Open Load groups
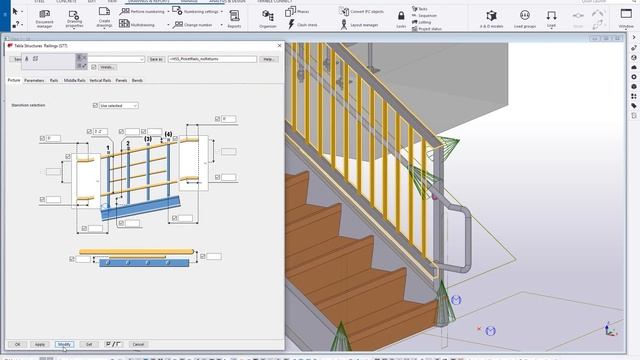 [x=524, y=19]
